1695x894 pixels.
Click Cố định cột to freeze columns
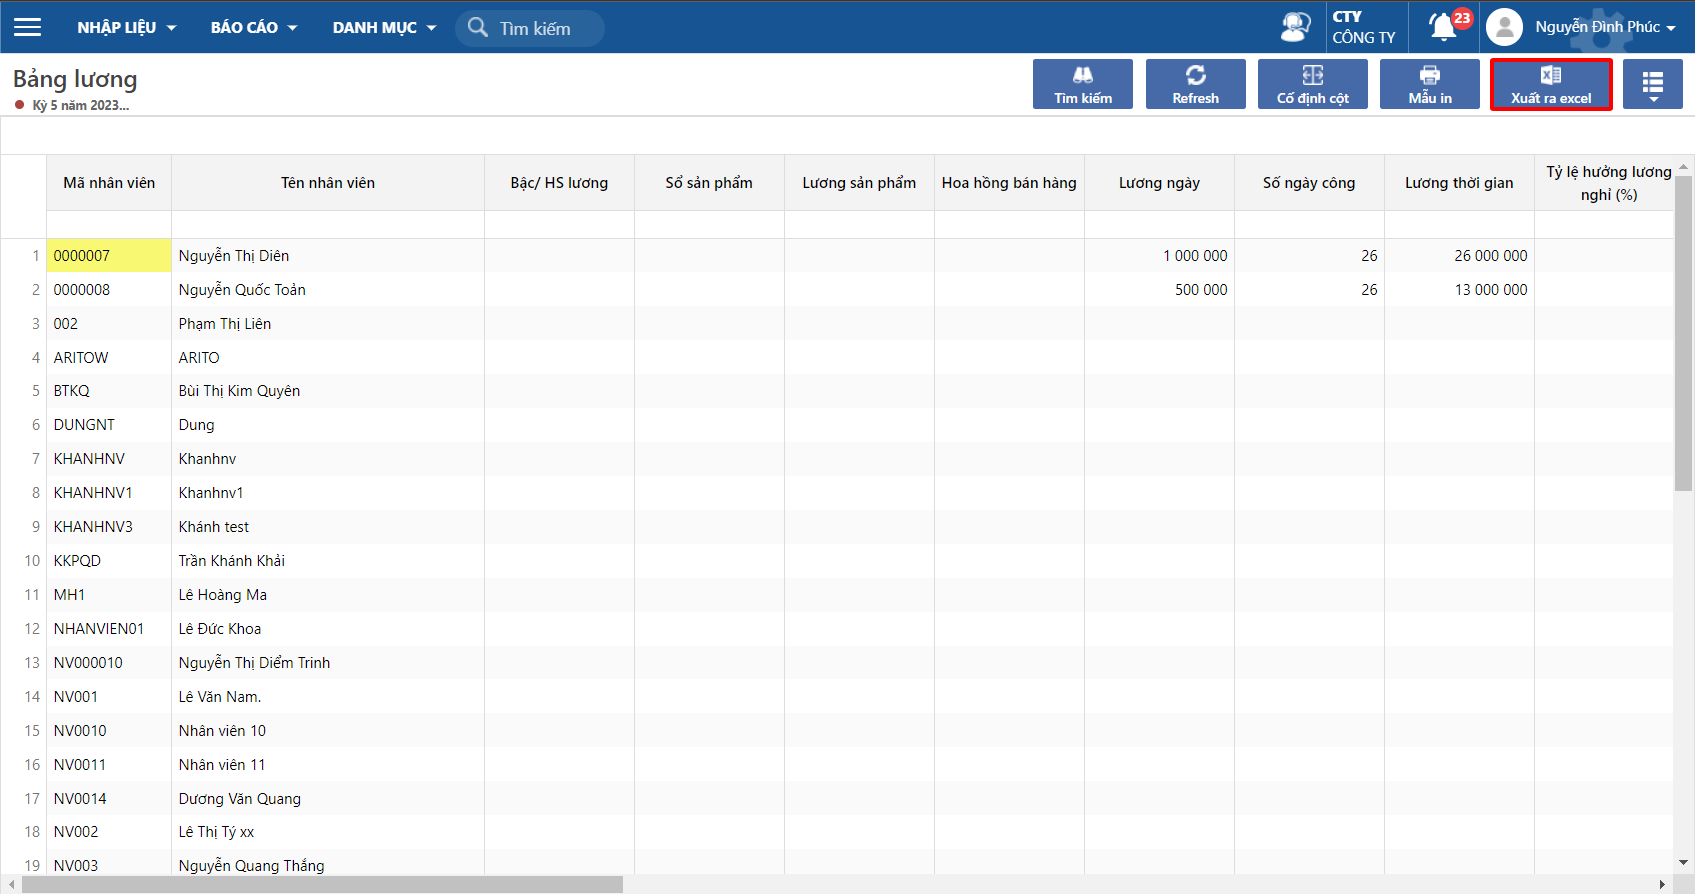pos(1312,84)
